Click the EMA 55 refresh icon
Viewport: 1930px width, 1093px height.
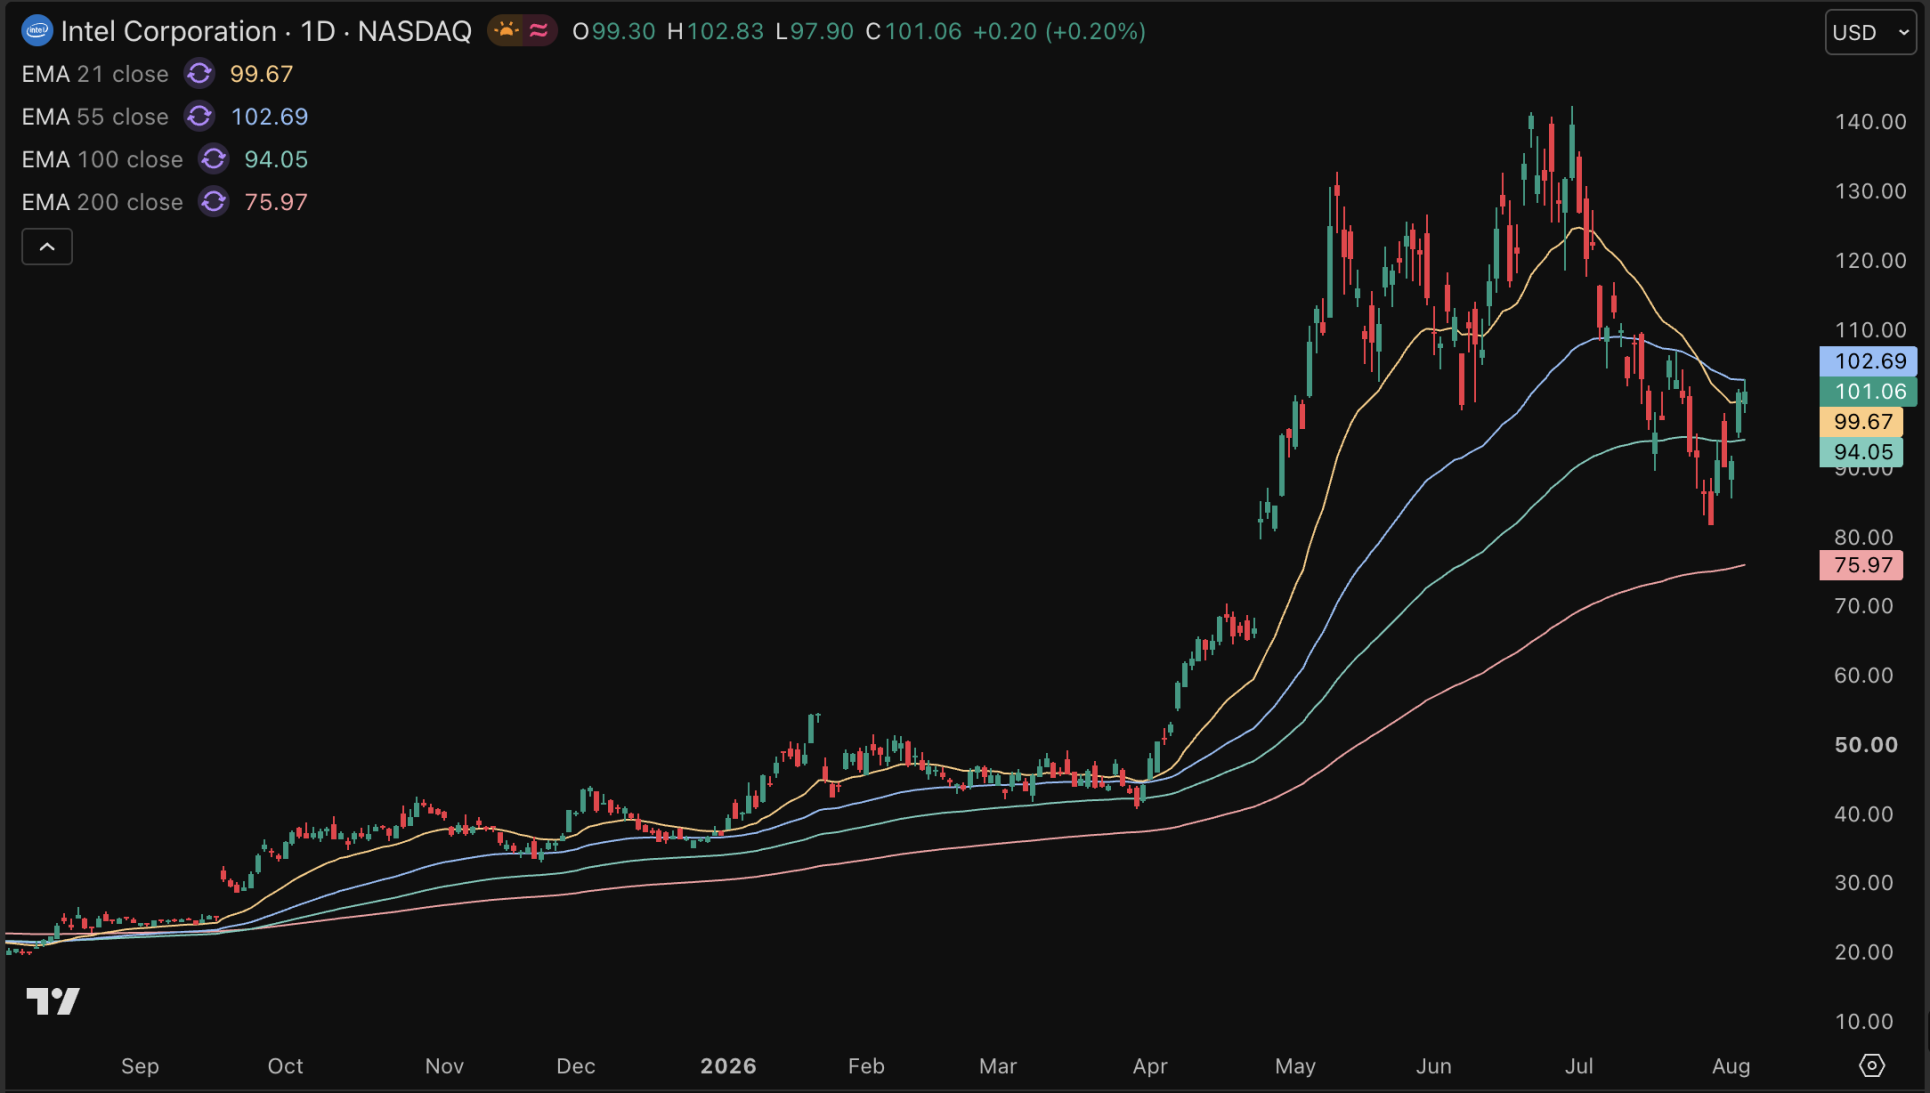pos(200,117)
